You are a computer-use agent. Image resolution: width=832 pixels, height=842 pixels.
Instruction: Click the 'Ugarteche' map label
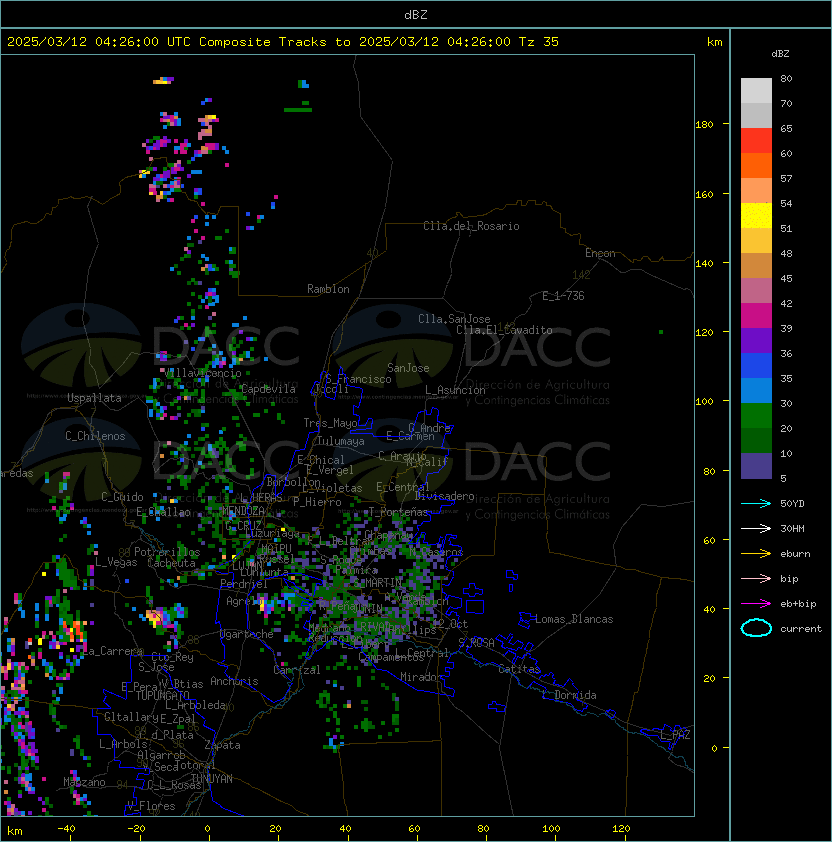point(247,634)
